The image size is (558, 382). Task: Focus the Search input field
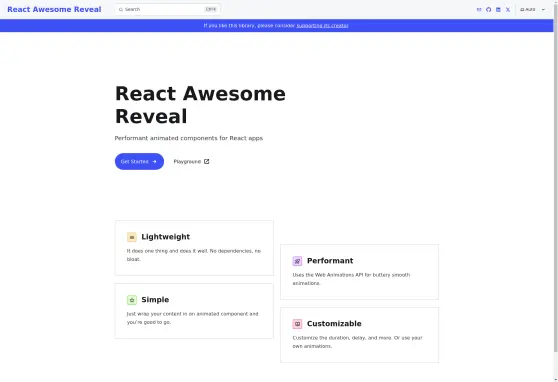(168, 10)
